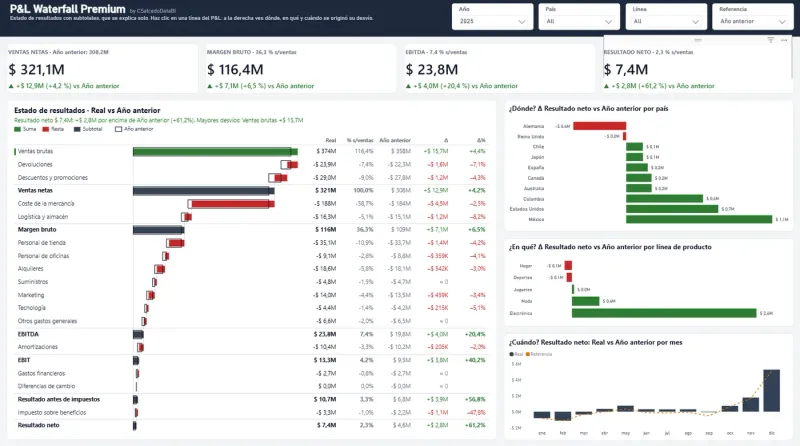This screenshot has height=446, width=800.
Task: Click the Suma green legend swatch
Action: point(17,129)
